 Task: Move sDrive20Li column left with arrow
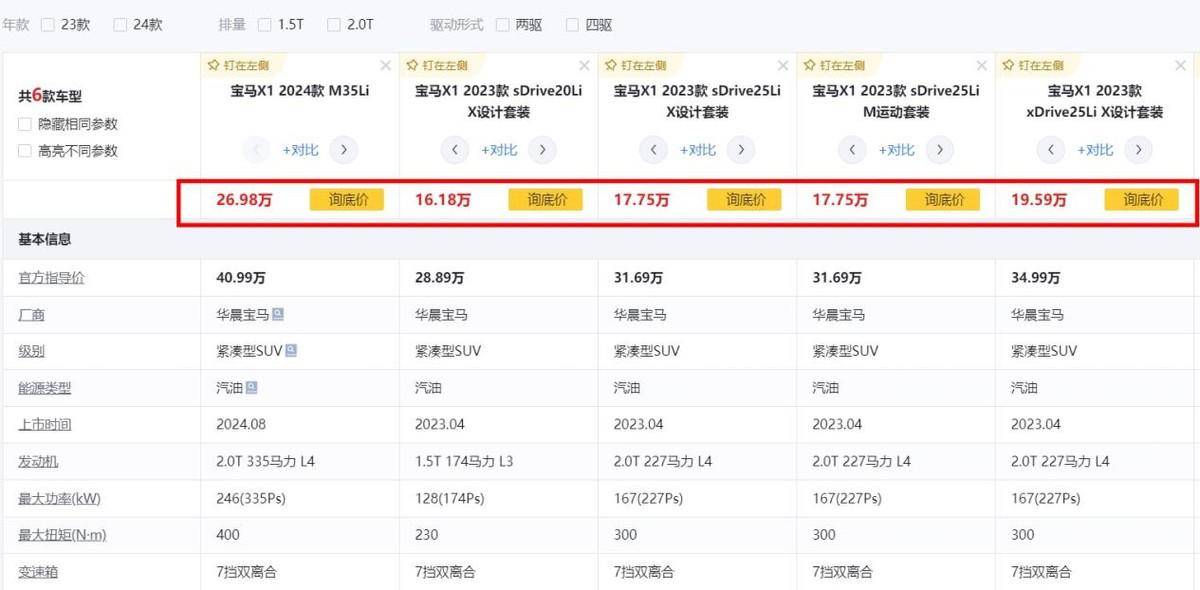(455, 150)
